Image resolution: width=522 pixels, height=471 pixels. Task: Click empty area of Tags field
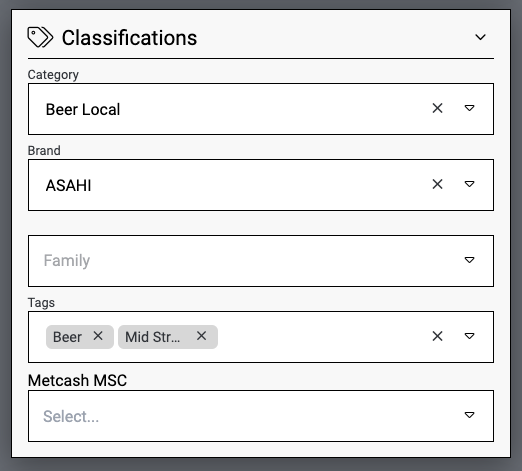click(320, 337)
